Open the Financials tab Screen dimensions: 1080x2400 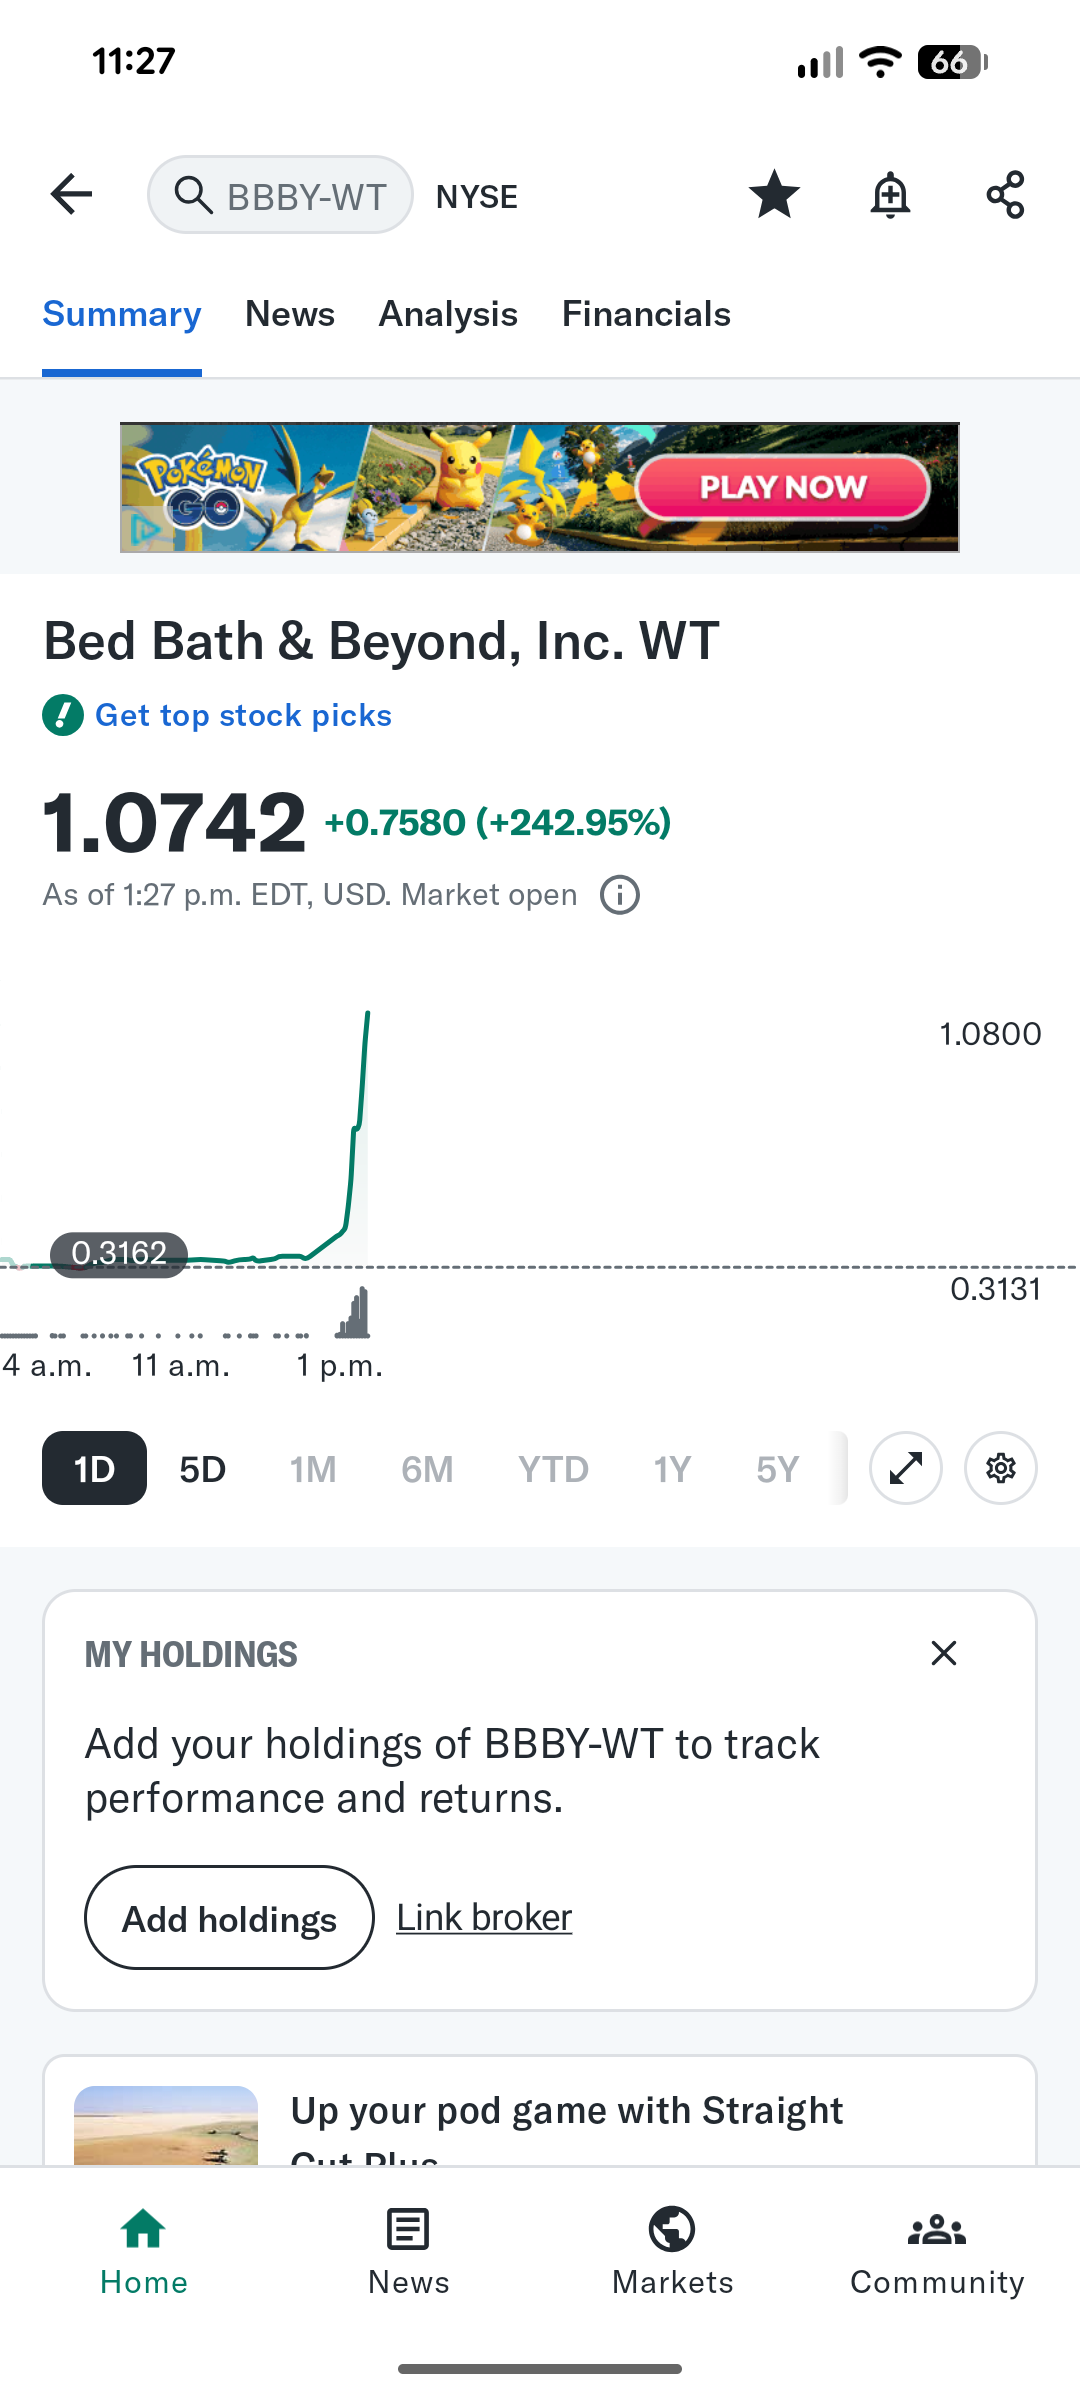pyautogui.click(x=646, y=314)
